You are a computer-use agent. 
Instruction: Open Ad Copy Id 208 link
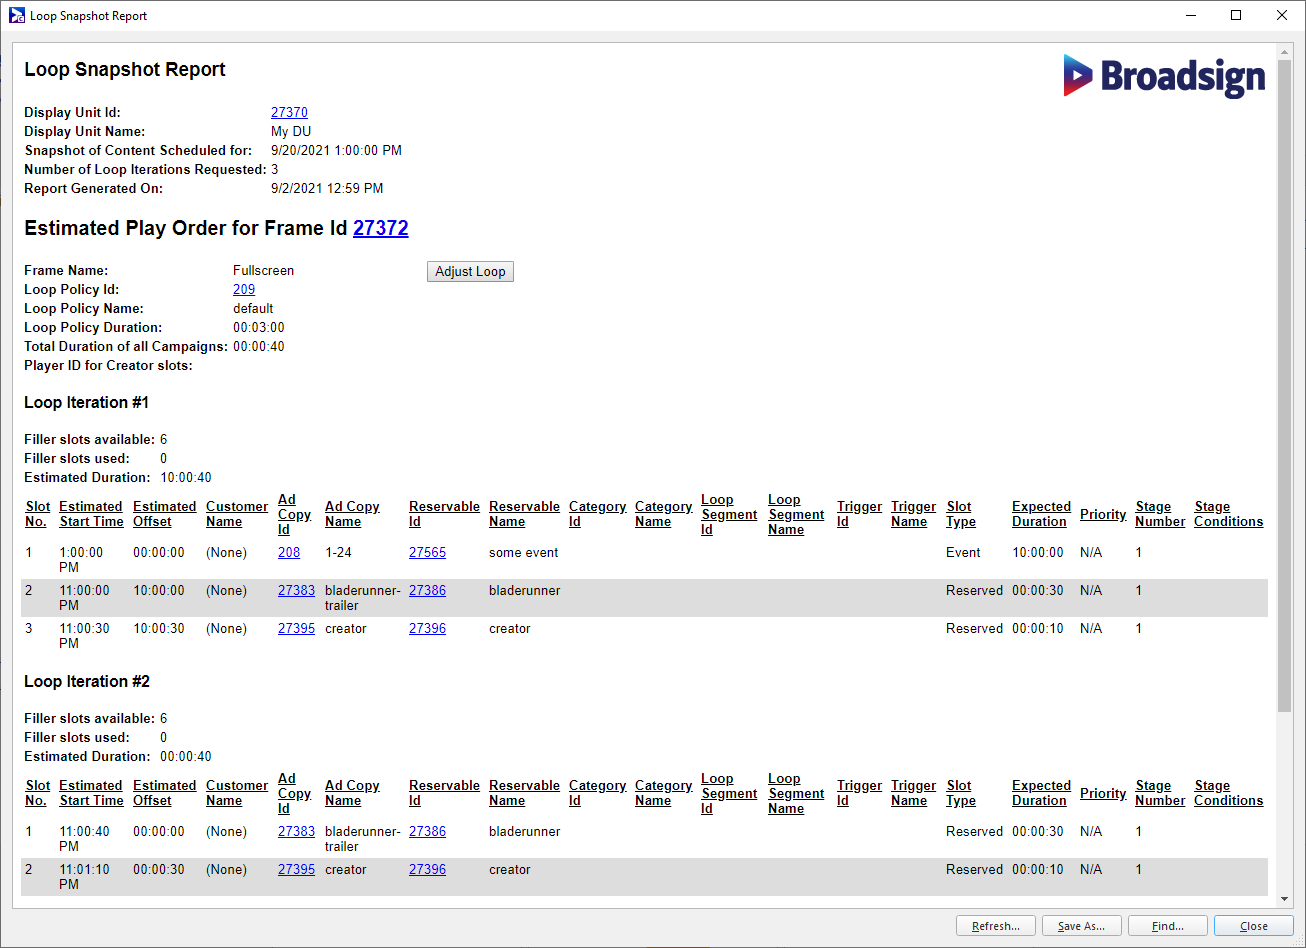point(289,553)
